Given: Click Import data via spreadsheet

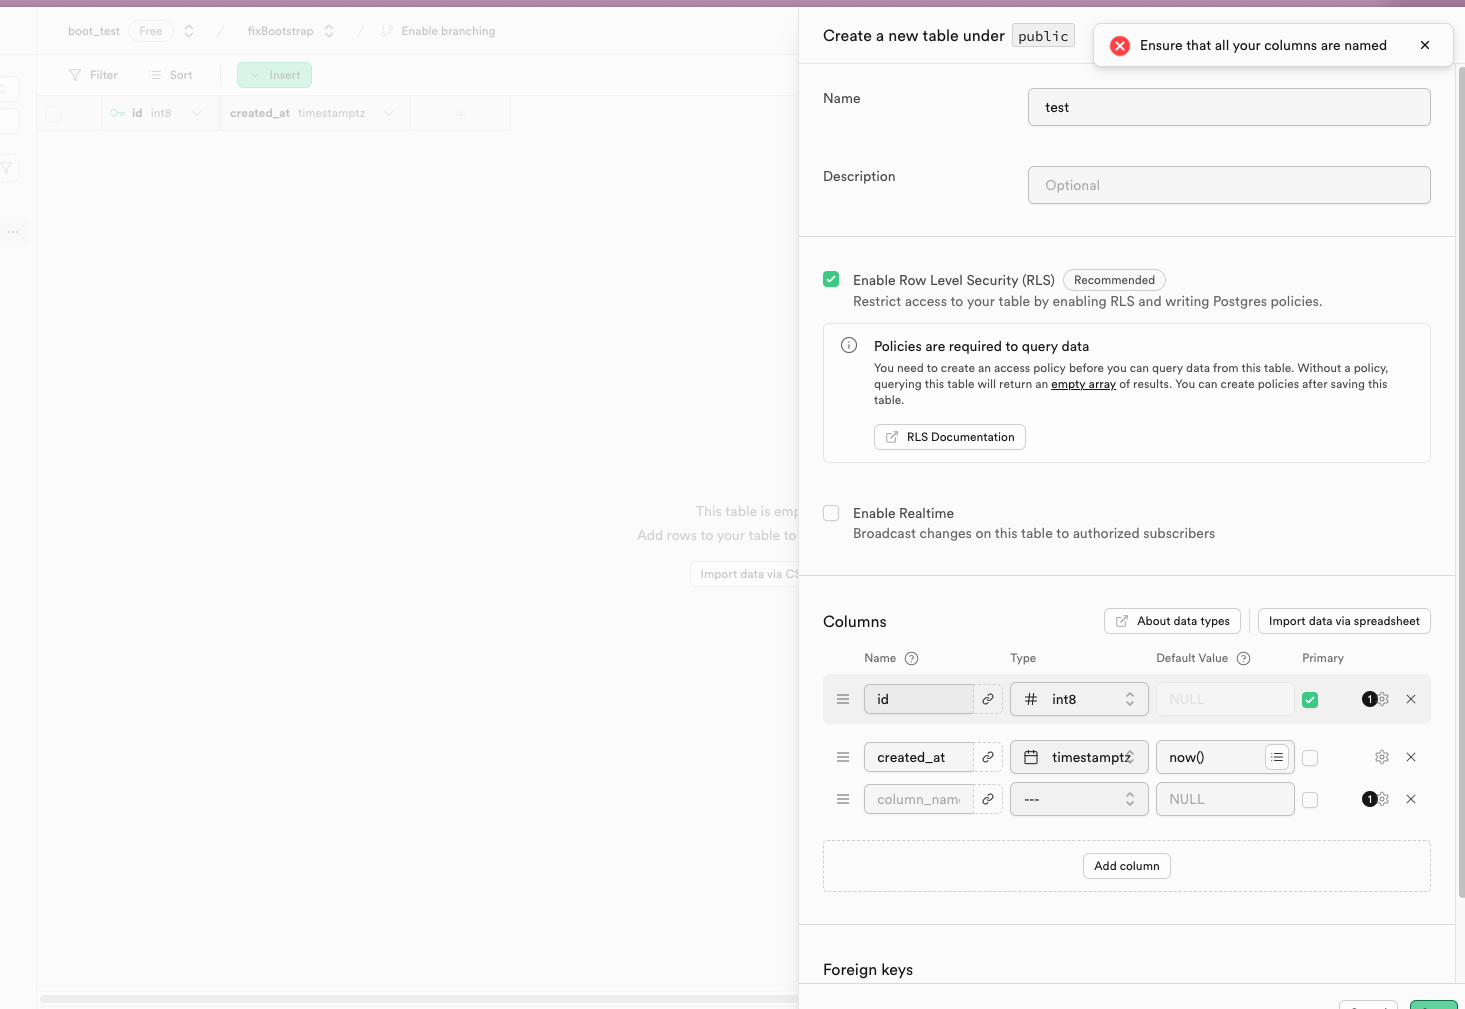Looking at the screenshot, I should pos(1344,621).
